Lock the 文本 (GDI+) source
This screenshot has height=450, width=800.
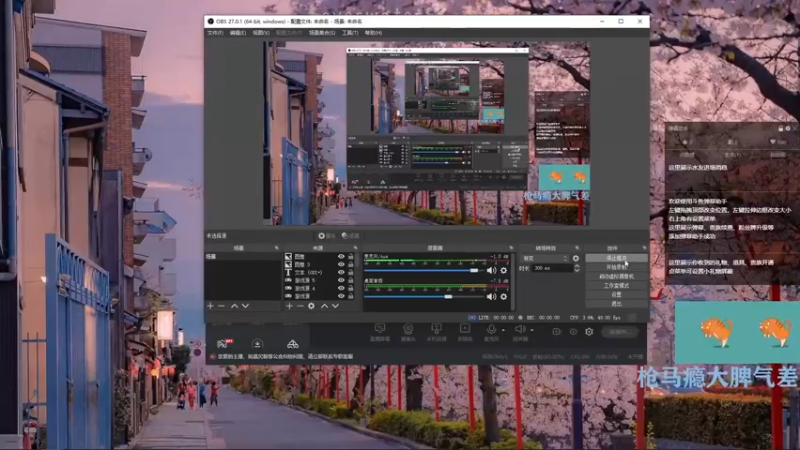pos(351,272)
